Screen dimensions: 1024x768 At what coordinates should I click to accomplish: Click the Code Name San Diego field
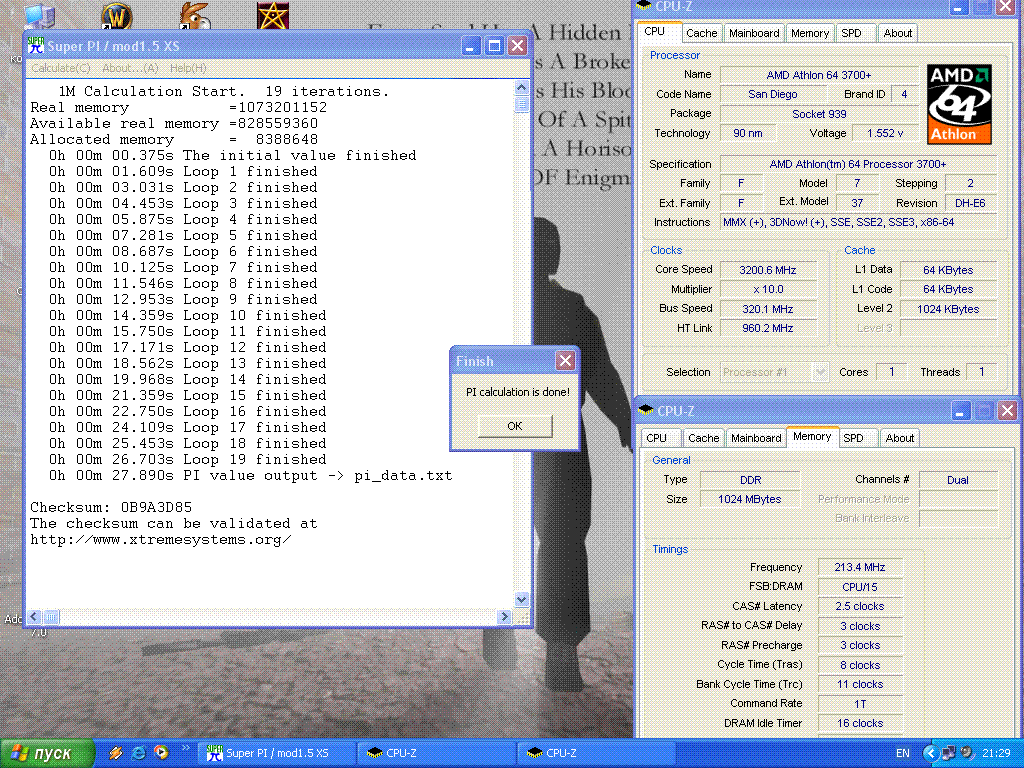(773, 94)
